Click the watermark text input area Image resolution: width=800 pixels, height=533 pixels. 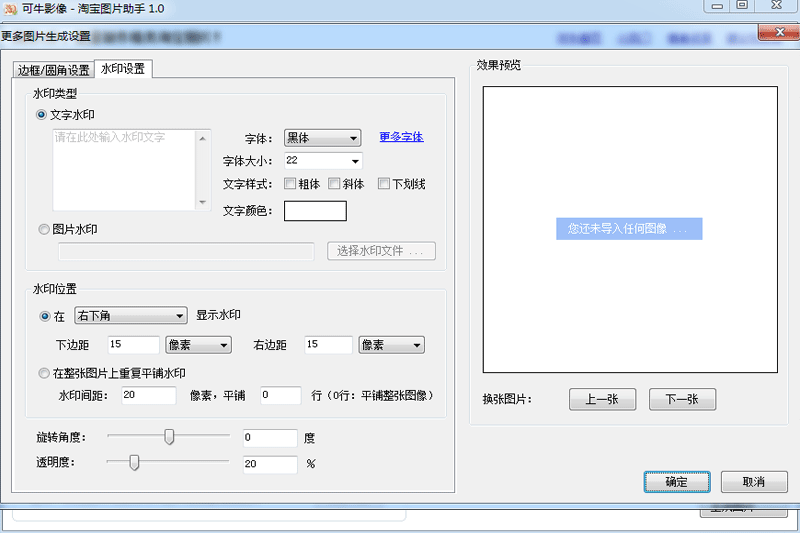pyautogui.click(x=124, y=170)
